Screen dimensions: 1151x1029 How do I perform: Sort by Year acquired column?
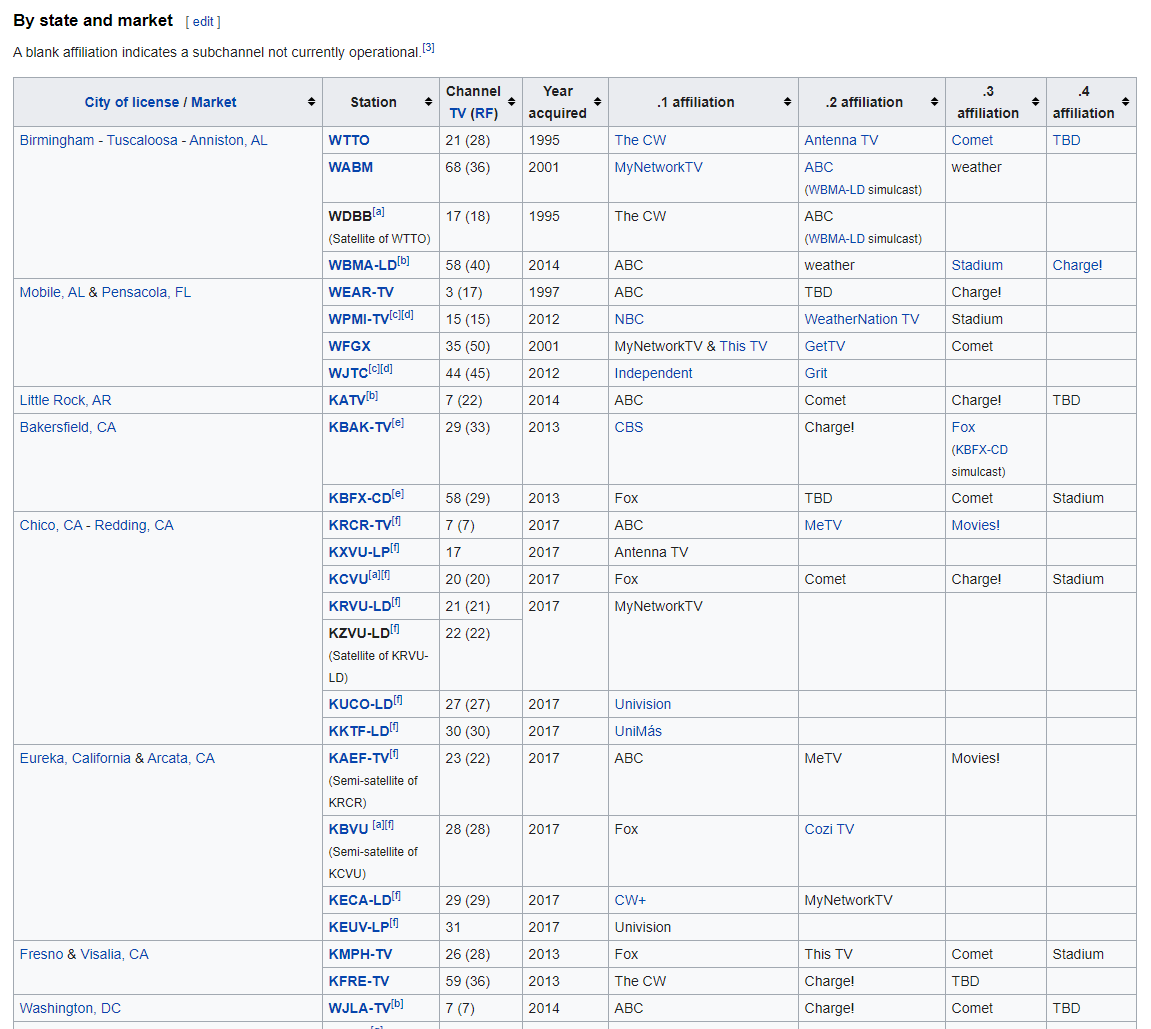point(598,102)
